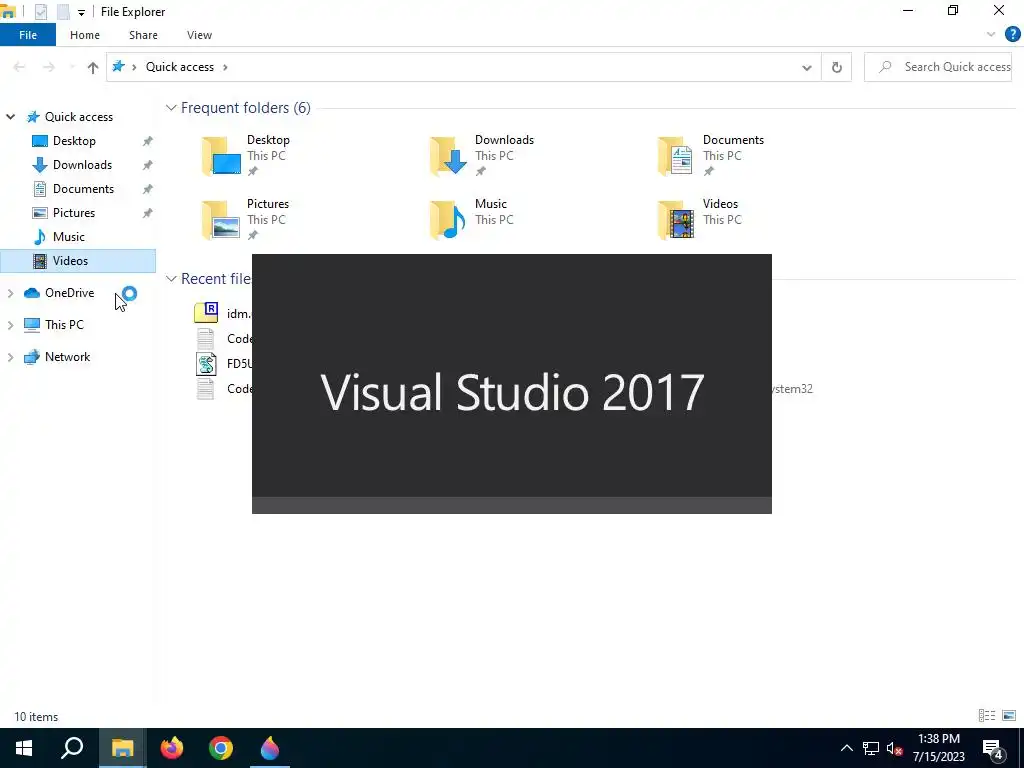Click the Quick access breadcrumb in address bar
The width and height of the screenshot is (1024, 768).
point(180,67)
